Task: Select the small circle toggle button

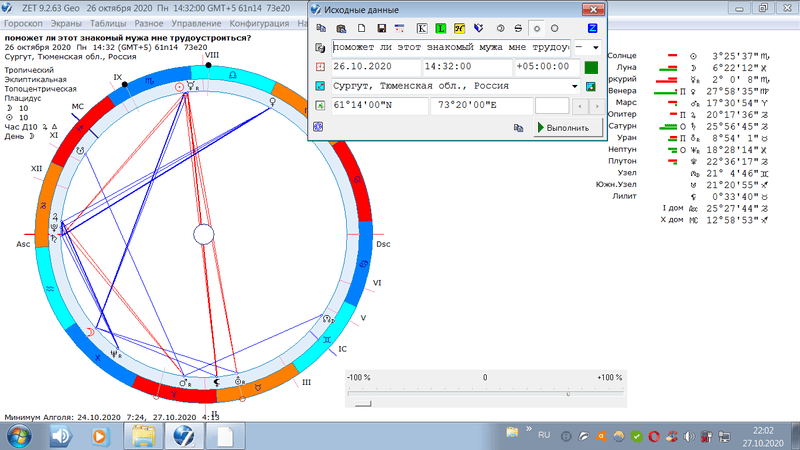Action: (537, 28)
